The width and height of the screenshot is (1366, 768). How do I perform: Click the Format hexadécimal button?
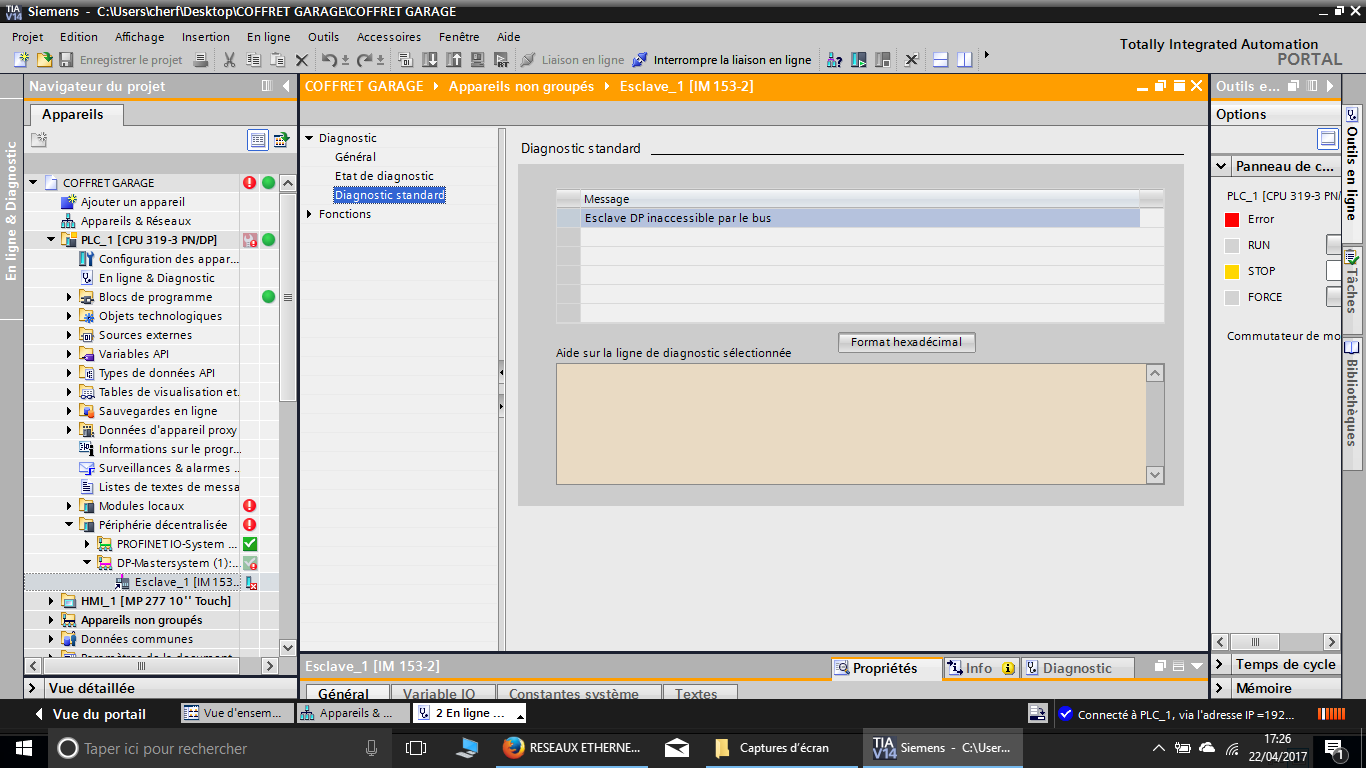point(906,342)
